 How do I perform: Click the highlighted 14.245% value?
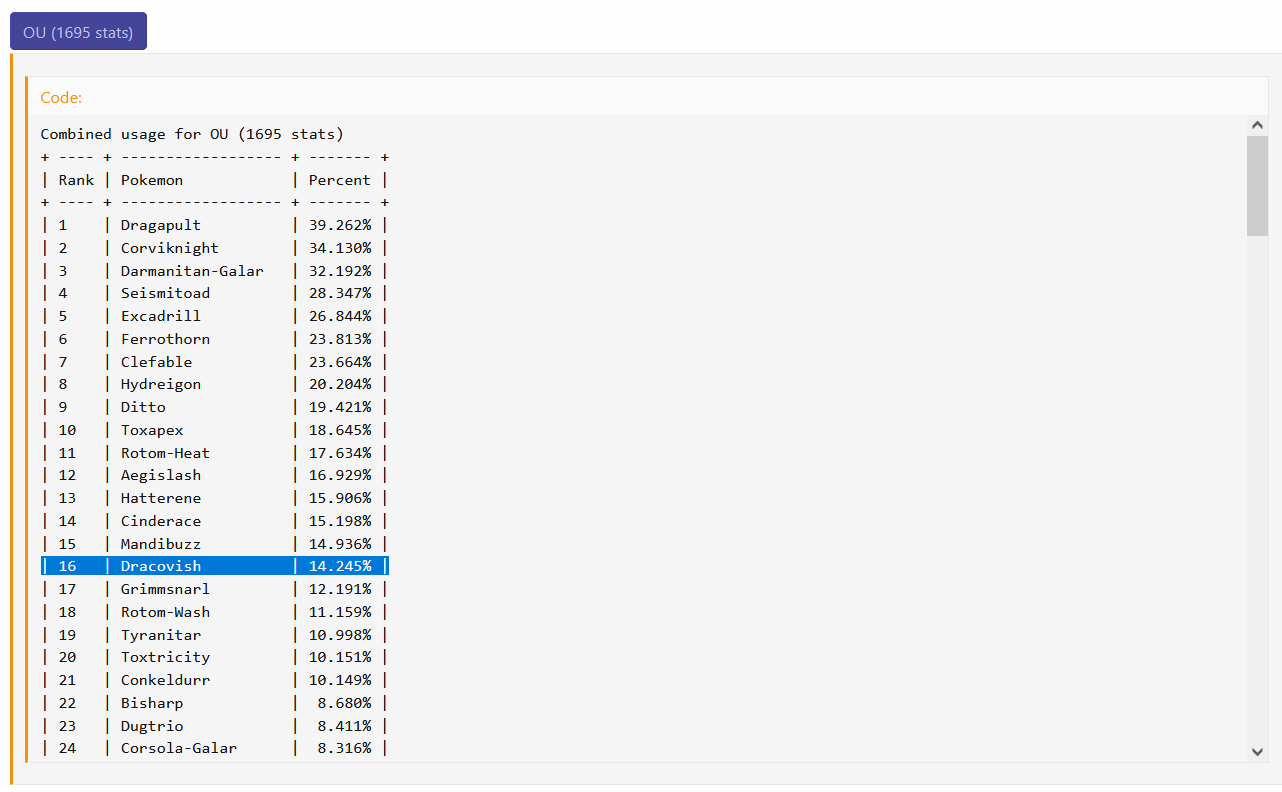coord(340,566)
